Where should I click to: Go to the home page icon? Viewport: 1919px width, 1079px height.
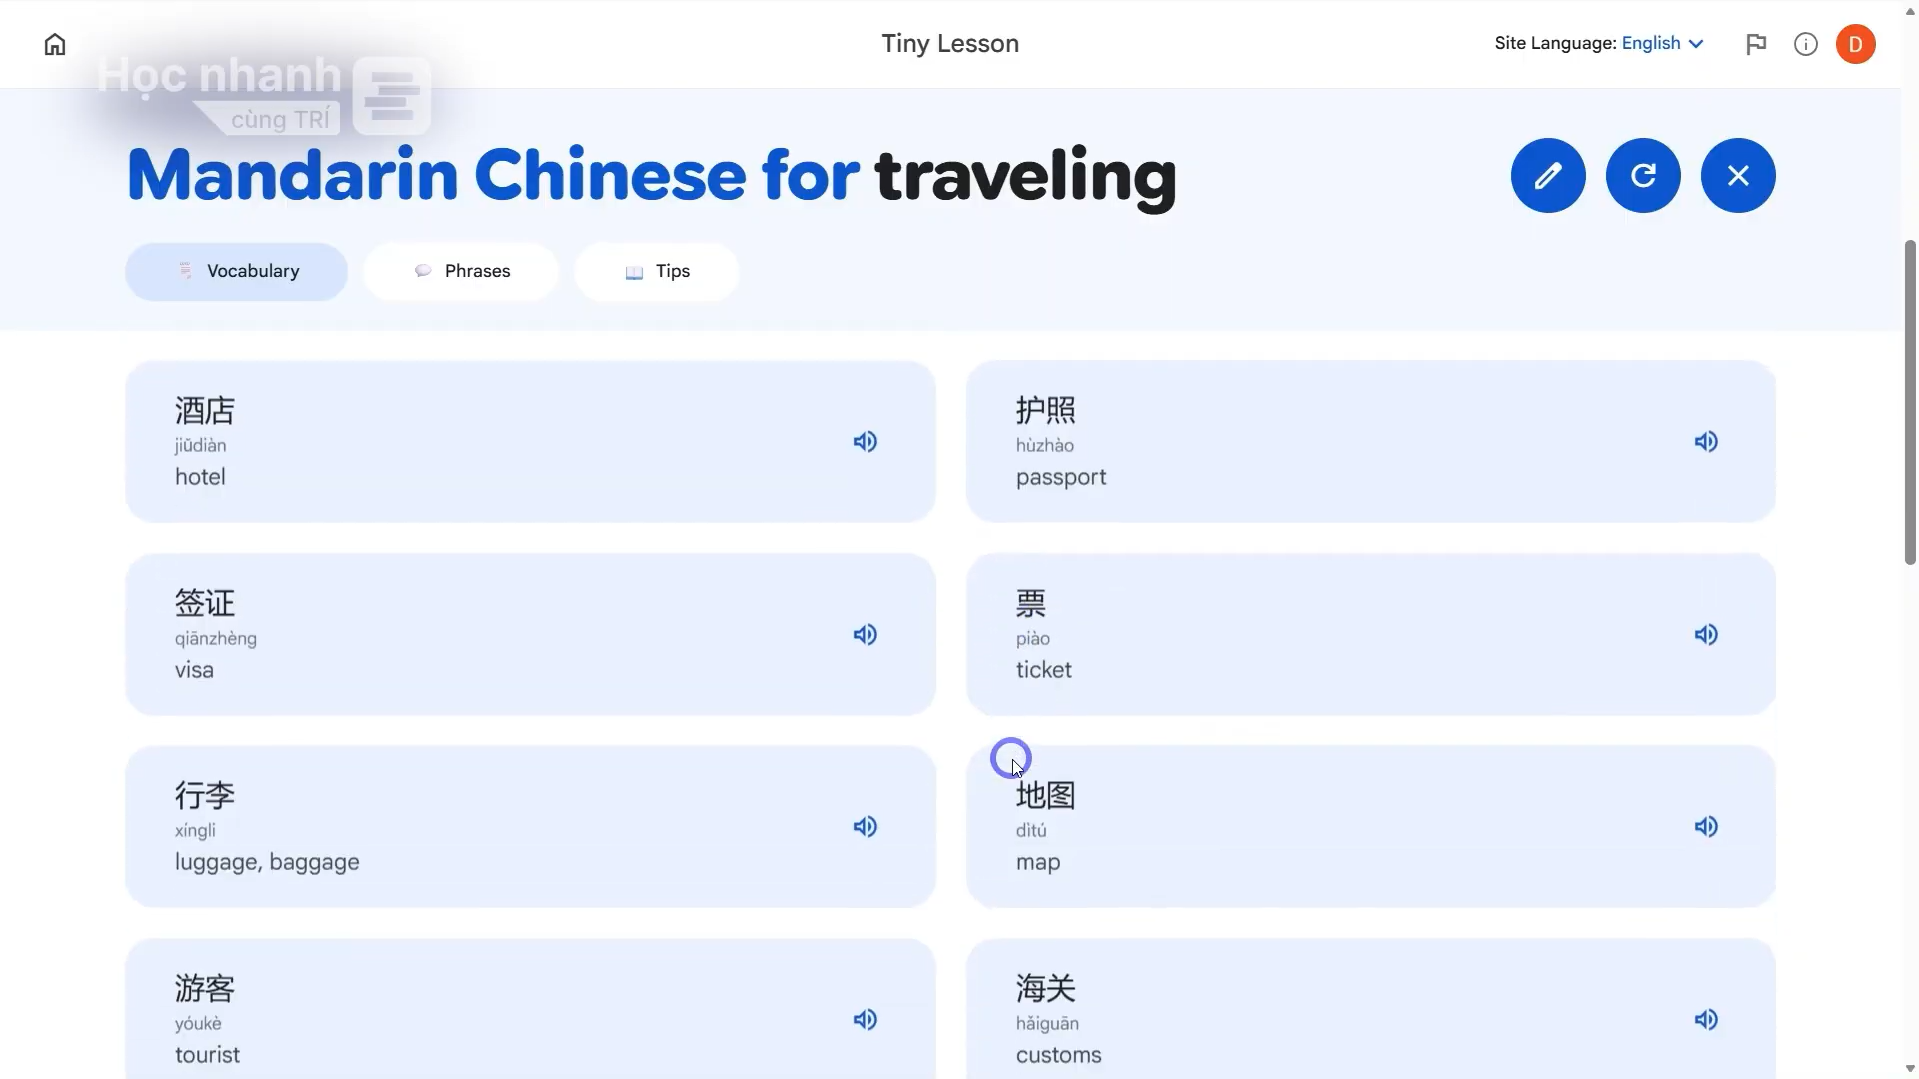click(55, 44)
